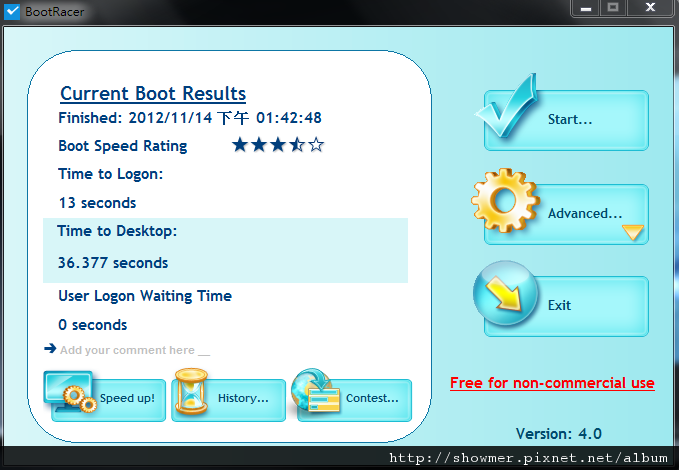Click the Add your comment here field
The image size is (679, 470).
point(135,350)
